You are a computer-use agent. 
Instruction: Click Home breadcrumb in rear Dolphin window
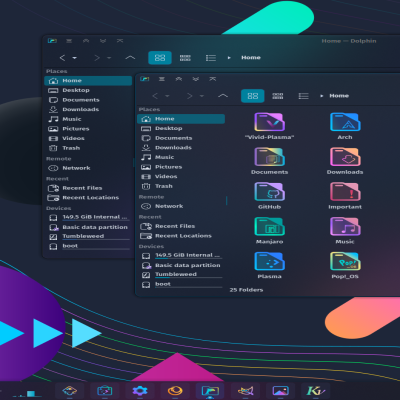(x=251, y=57)
